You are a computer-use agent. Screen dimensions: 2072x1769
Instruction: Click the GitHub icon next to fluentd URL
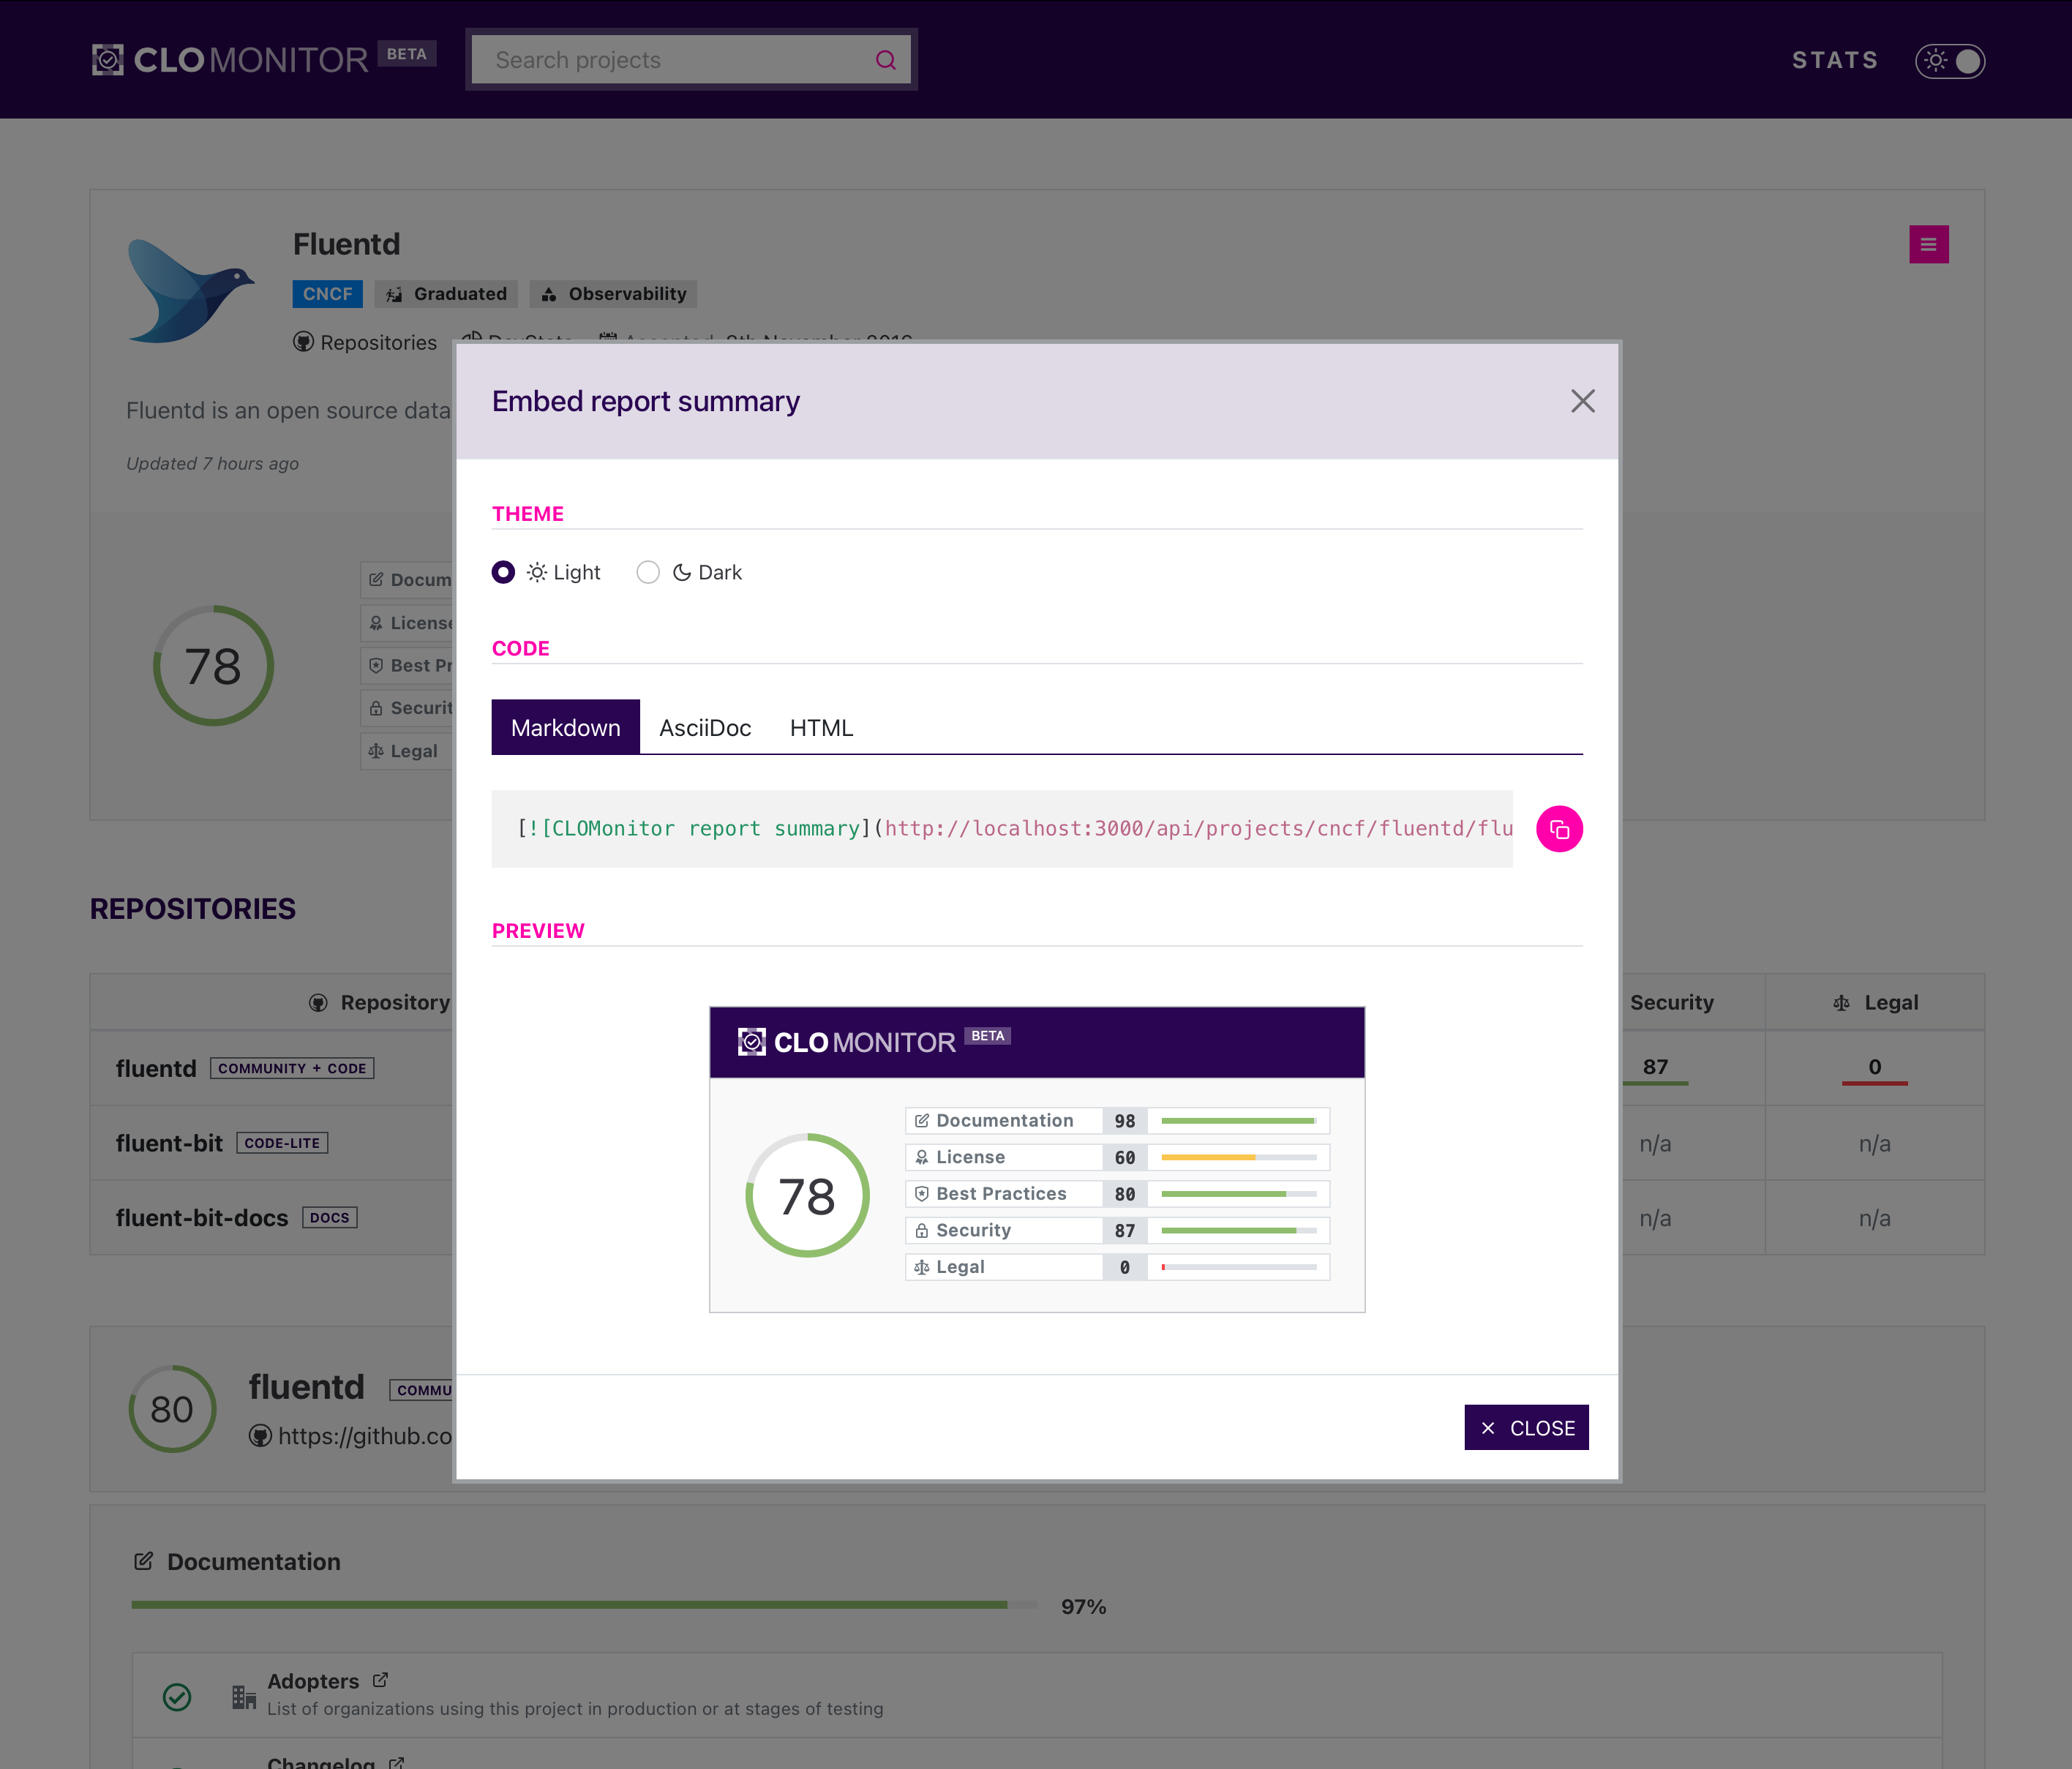tap(260, 1436)
